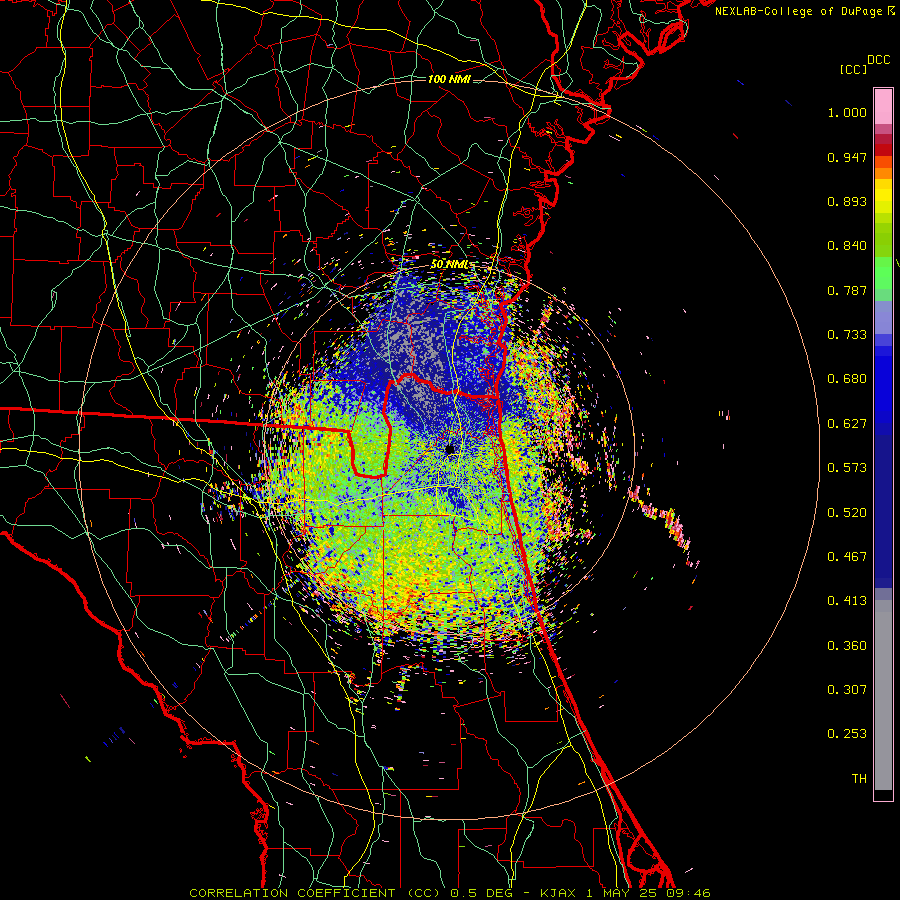Select the 0.680 scale value

point(847,379)
